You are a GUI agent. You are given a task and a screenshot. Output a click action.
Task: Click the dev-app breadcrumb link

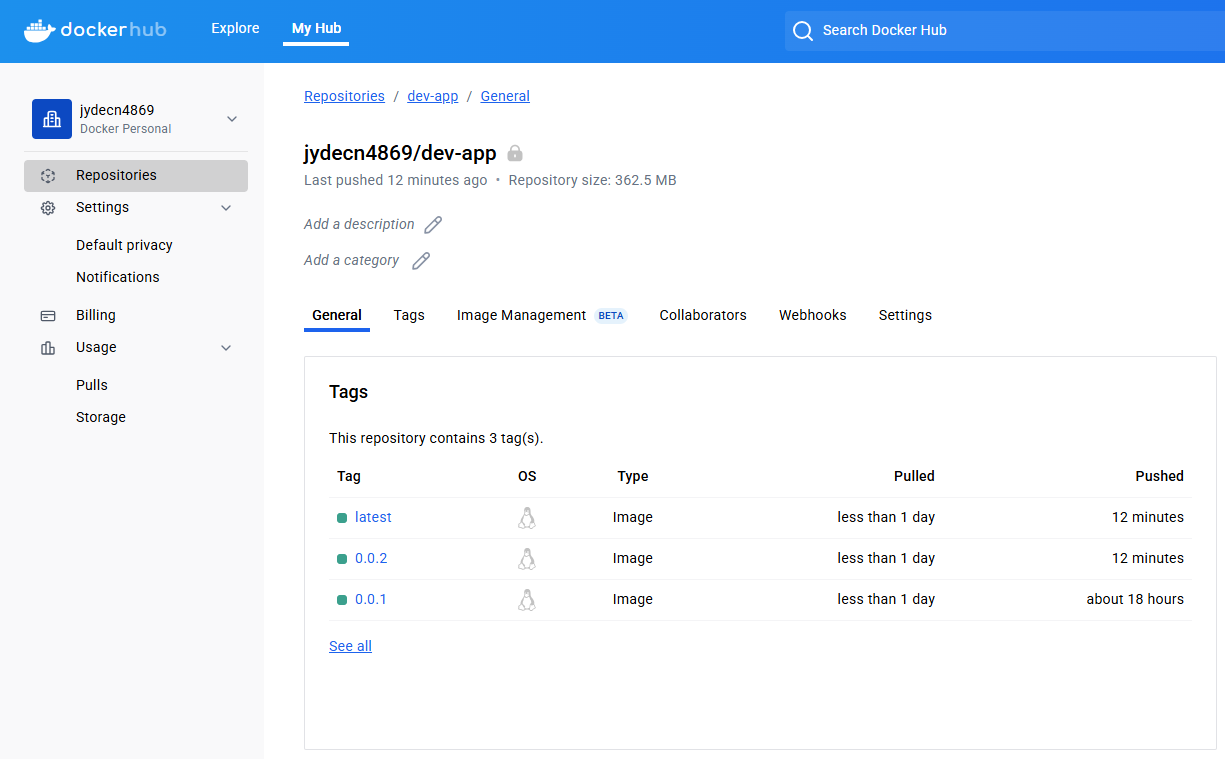coord(433,96)
